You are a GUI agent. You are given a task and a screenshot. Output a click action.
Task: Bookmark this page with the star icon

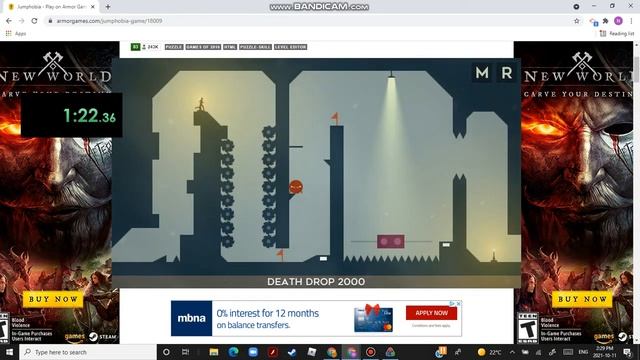[x=576, y=21]
